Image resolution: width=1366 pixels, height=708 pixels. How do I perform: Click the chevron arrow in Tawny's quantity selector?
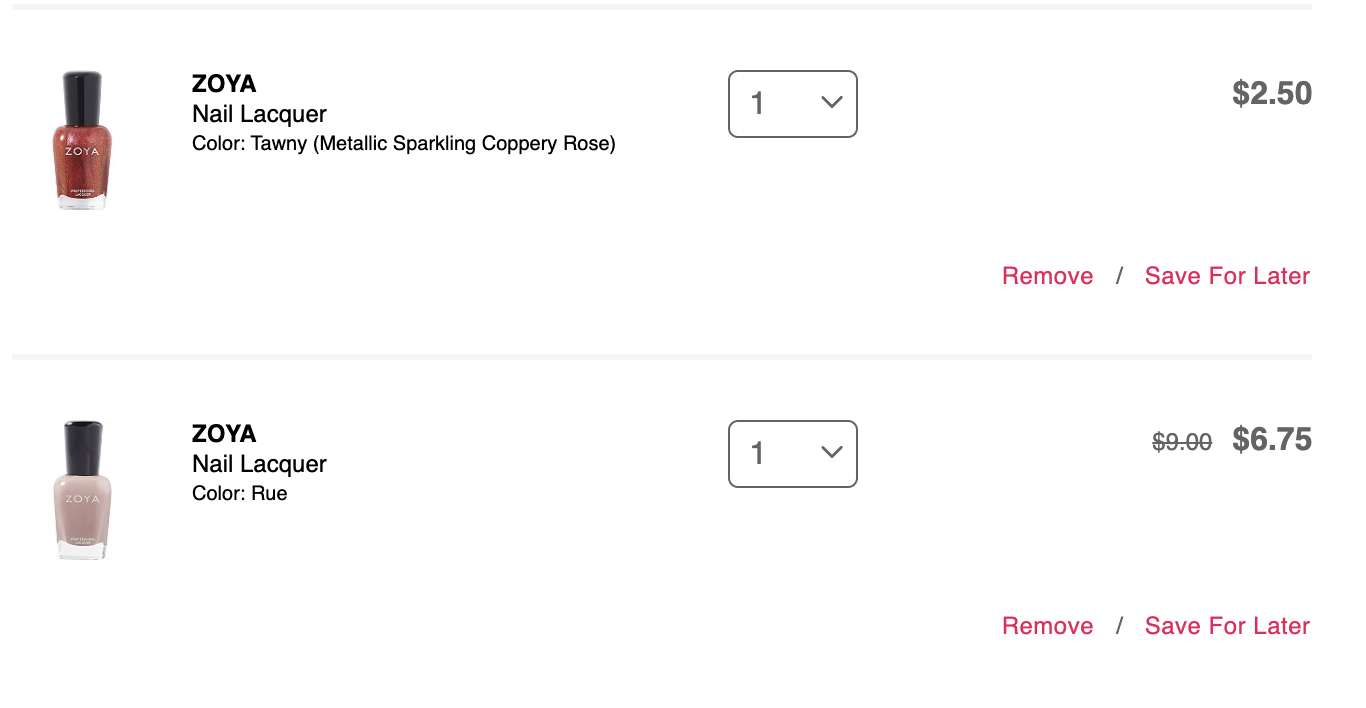pos(831,102)
